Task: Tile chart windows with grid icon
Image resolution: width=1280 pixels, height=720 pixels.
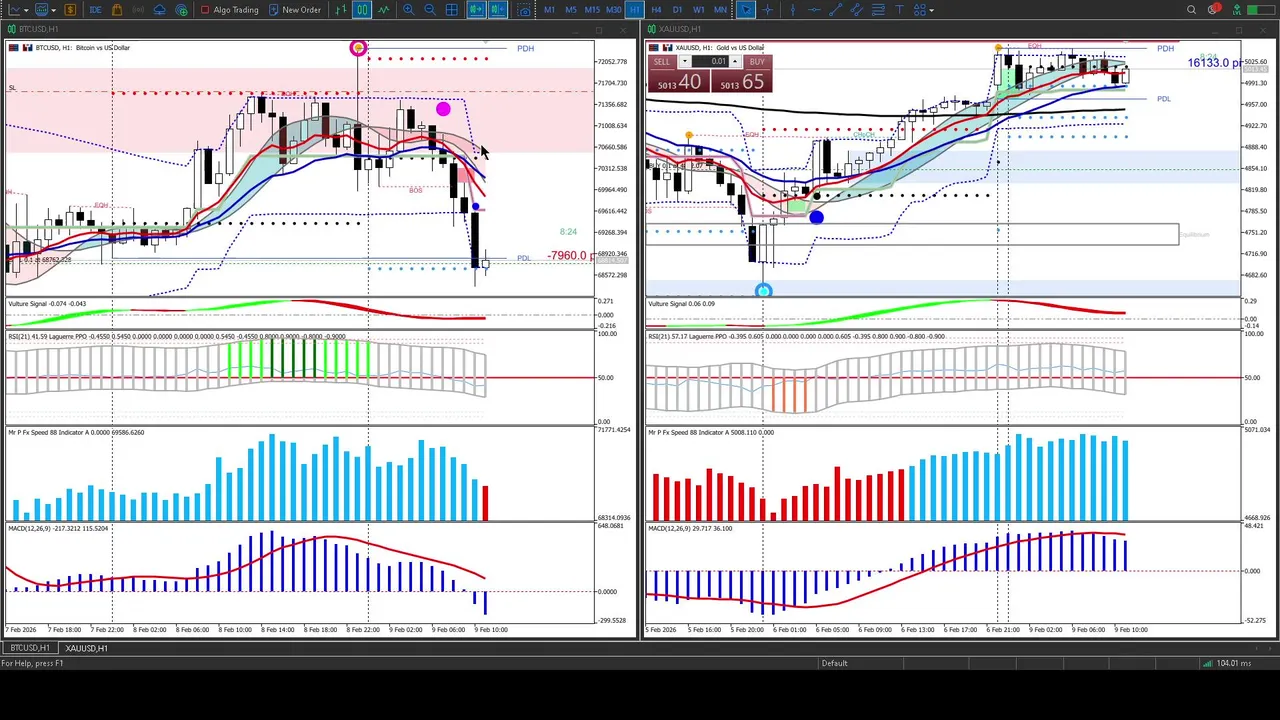Action: click(452, 10)
